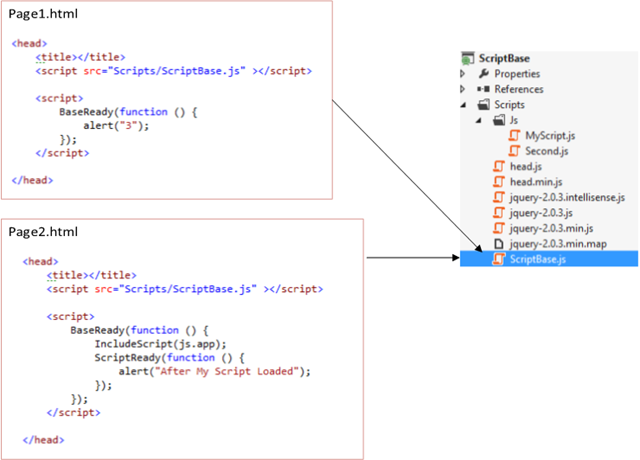Select jquery-2.0.3.intellisense.js file name

(x=567, y=198)
